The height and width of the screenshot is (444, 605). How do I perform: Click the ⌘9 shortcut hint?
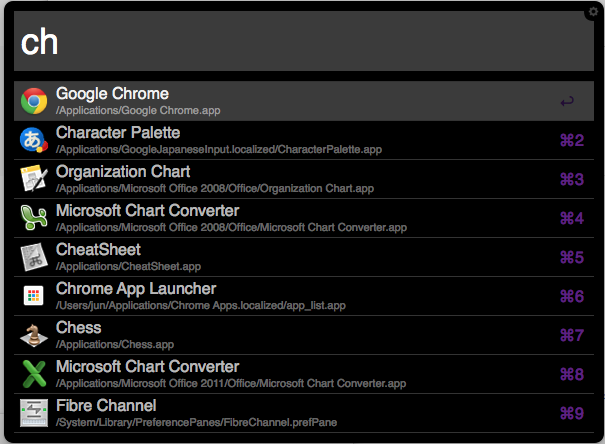pos(571,413)
